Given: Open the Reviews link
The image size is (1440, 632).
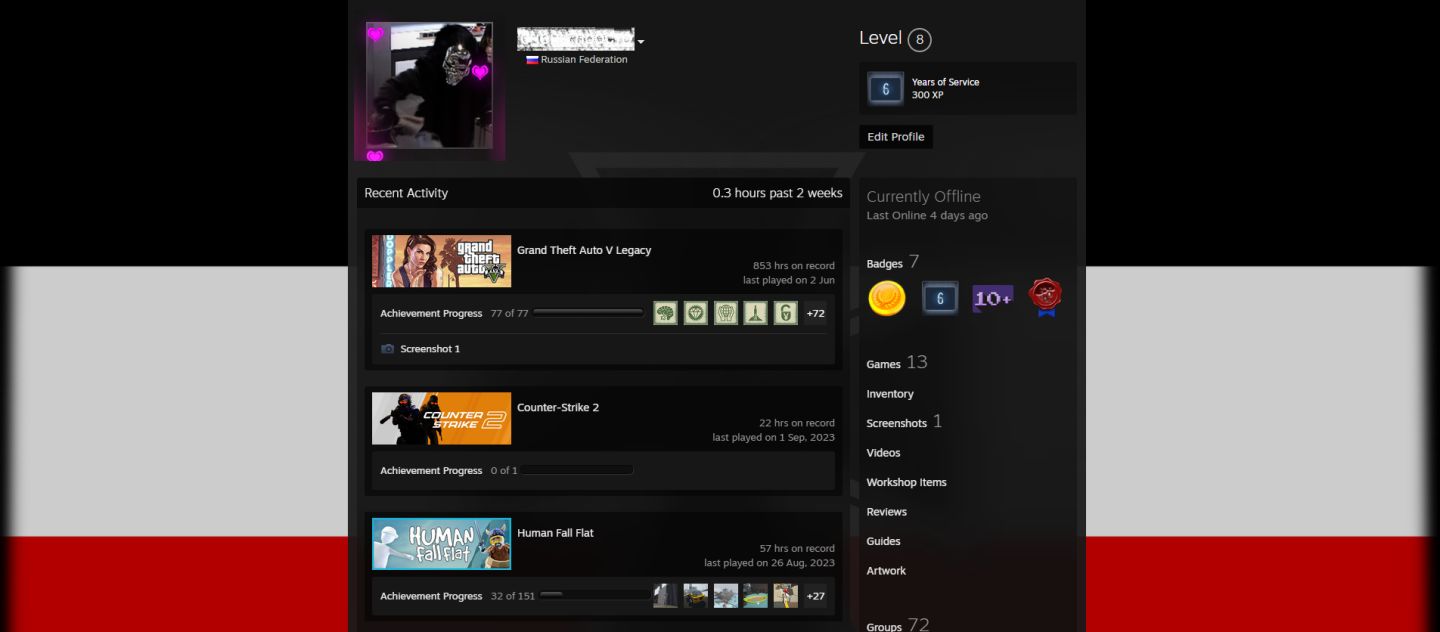Looking at the screenshot, I should tap(886, 512).
